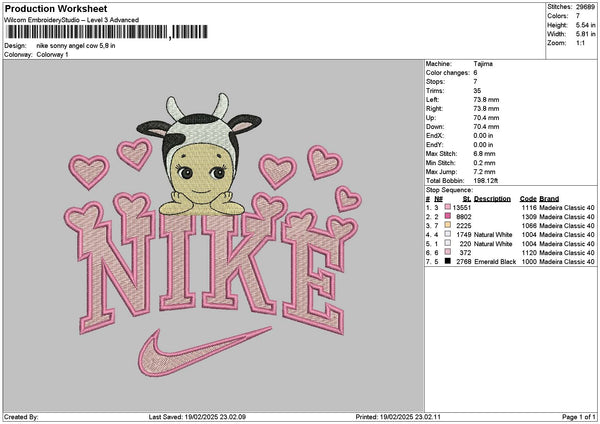Click the Emerald Black color swatch
Screen dimensions: 600x424
click(447, 261)
